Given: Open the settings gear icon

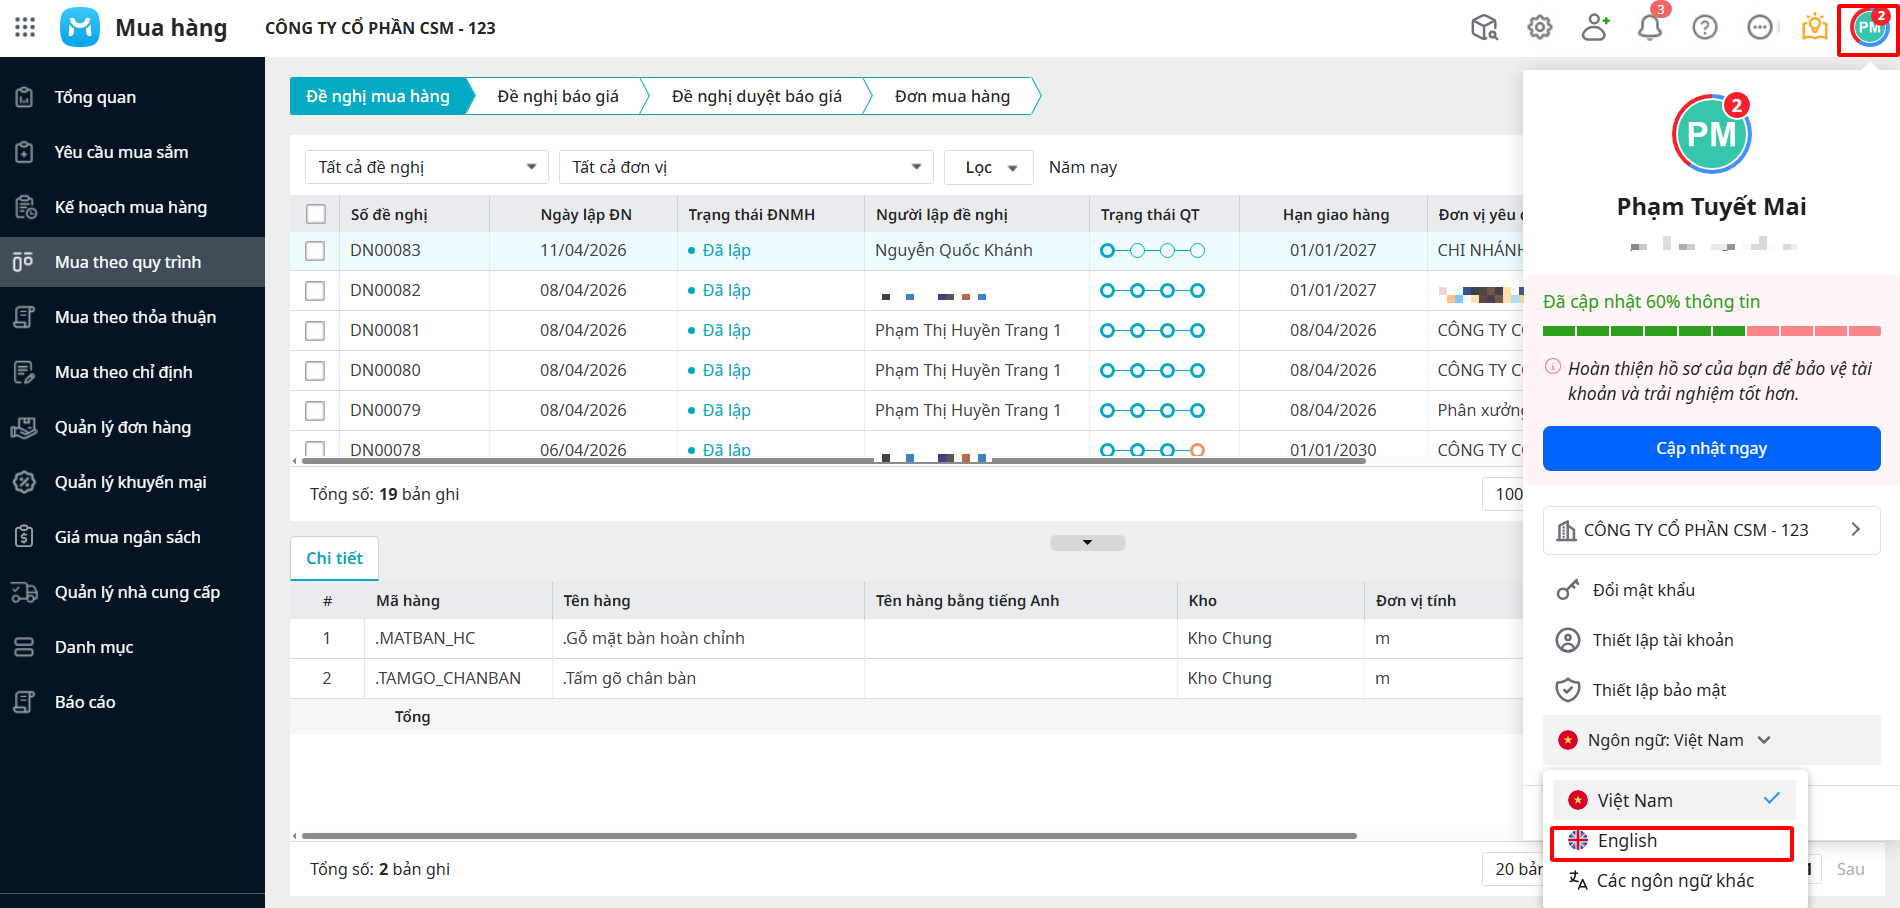Looking at the screenshot, I should (1540, 27).
